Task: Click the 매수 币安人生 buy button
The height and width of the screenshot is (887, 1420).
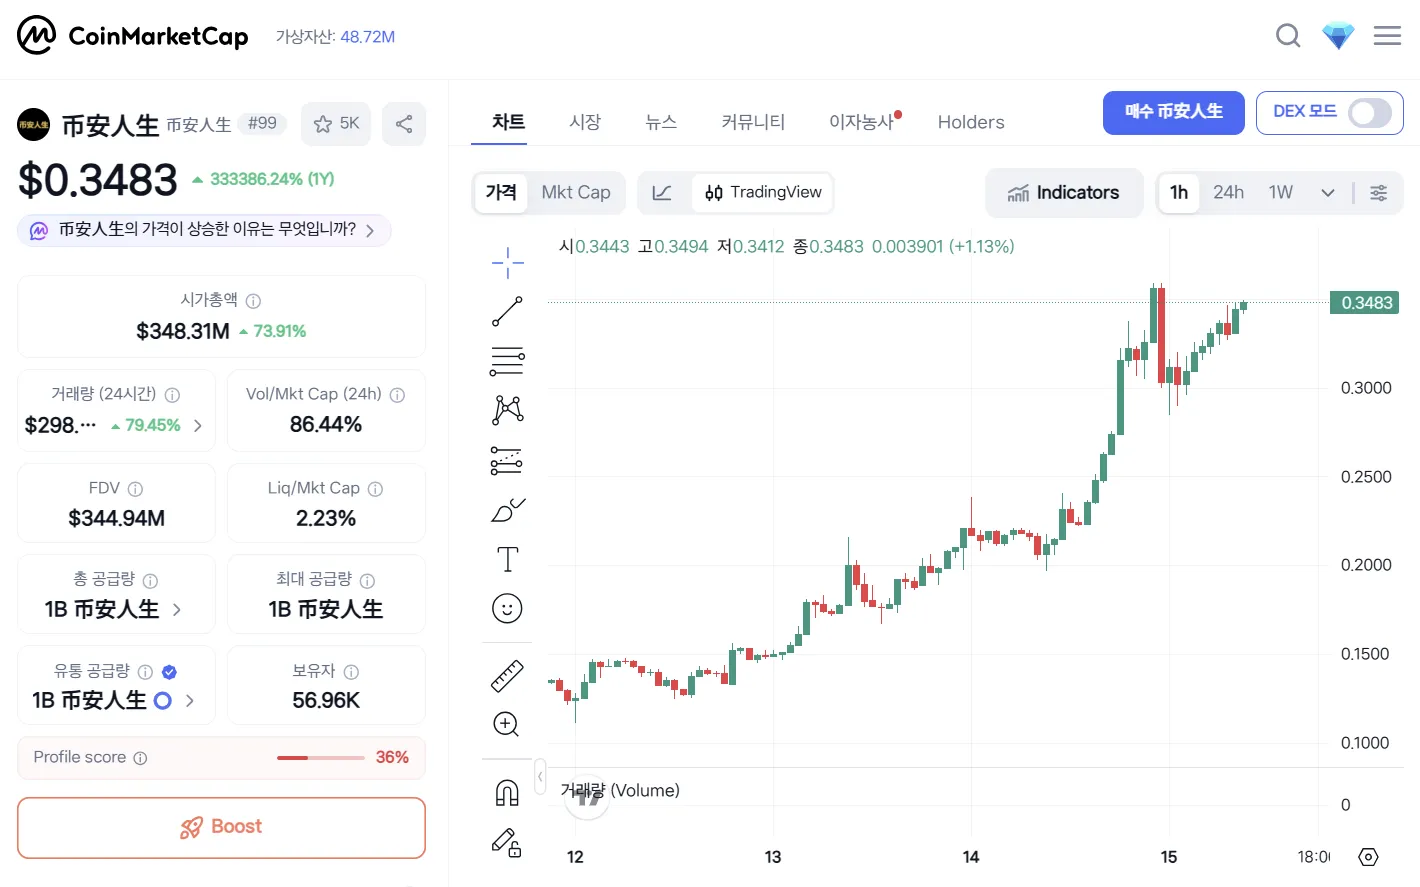Action: [1173, 112]
